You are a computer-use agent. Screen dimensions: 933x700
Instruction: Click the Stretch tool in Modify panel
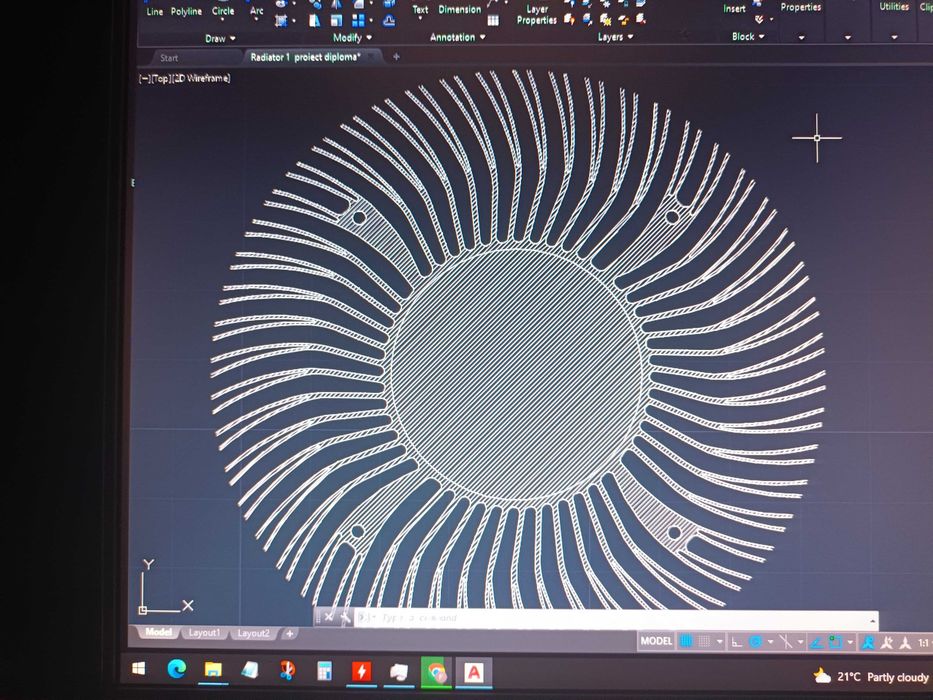pos(315,21)
